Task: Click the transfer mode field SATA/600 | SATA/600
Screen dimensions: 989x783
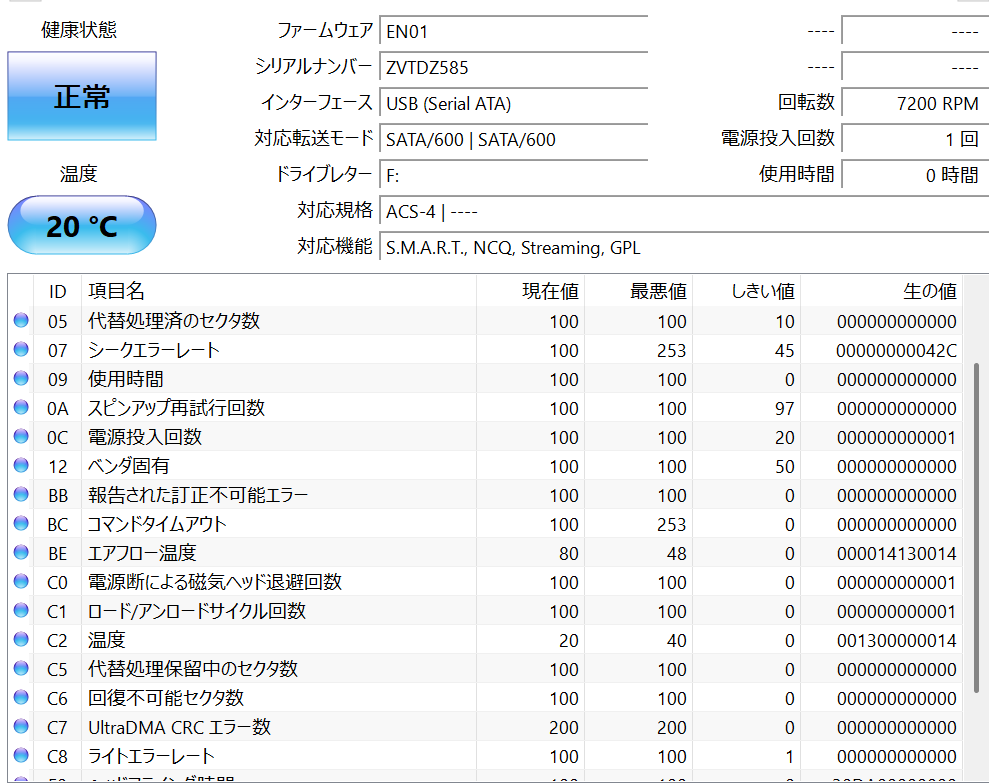Action: click(513, 139)
